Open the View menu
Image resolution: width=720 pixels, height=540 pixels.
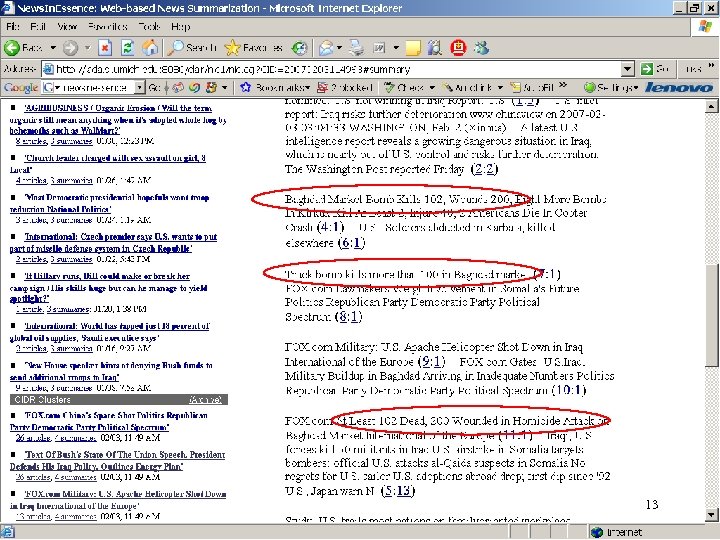point(68,27)
